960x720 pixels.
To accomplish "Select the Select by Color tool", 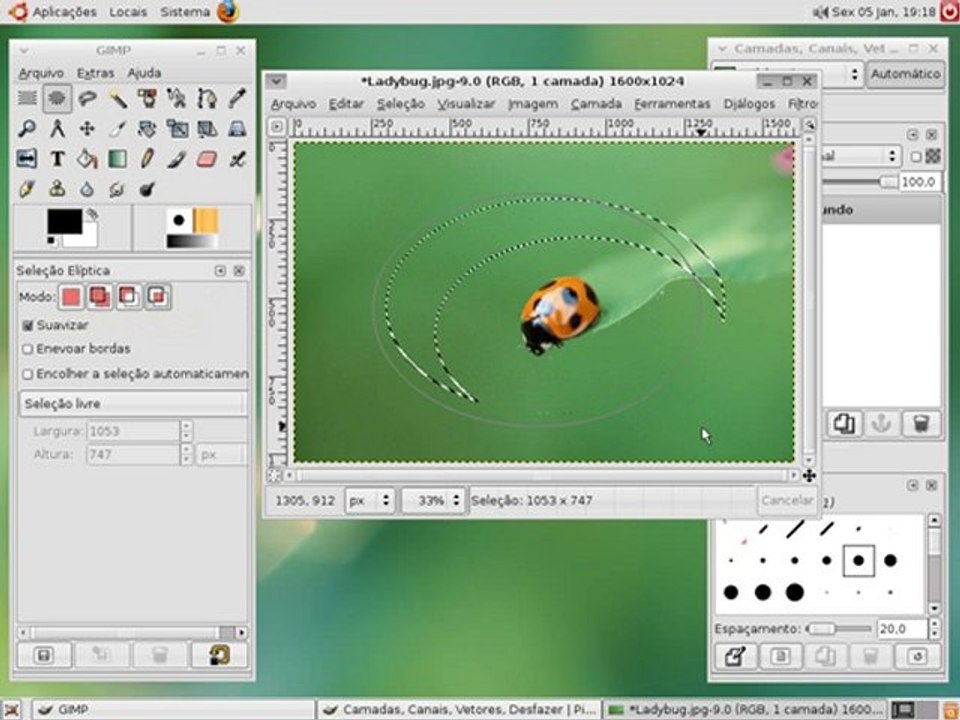I will 147,99.
